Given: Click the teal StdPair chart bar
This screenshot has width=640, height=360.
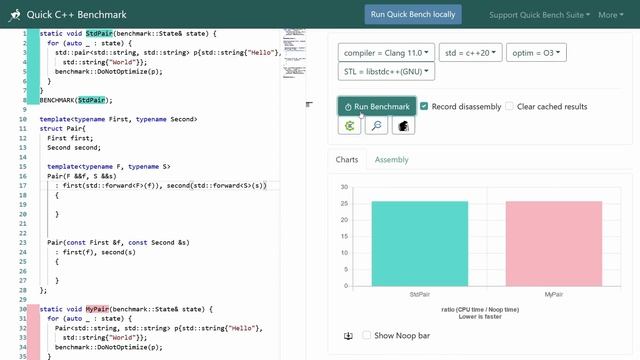Looking at the screenshot, I should (x=420, y=244).
